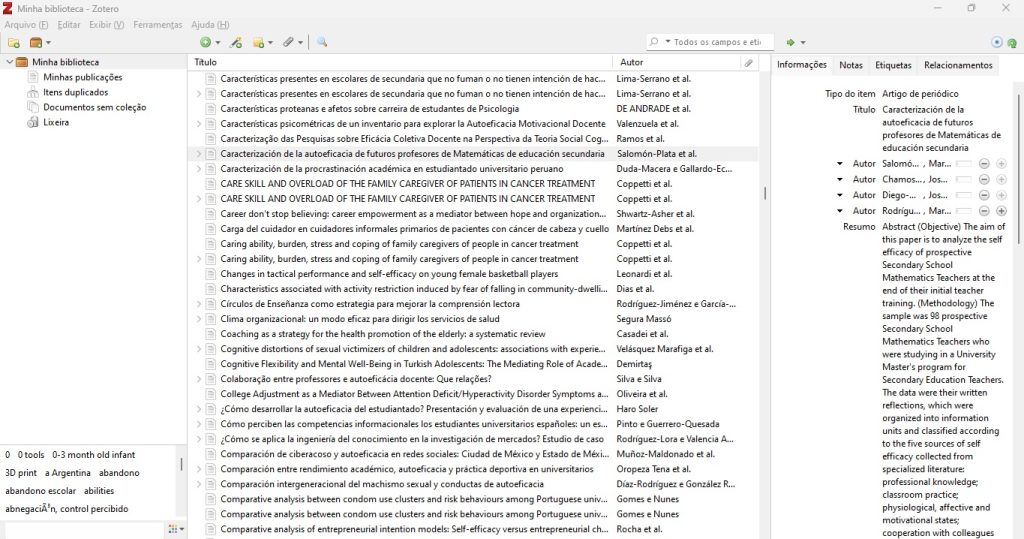Remove author Diego-… with its minus button
The height and width of the screenshot is (539, 1024).
pyautogui.click(x=984, y=195)
